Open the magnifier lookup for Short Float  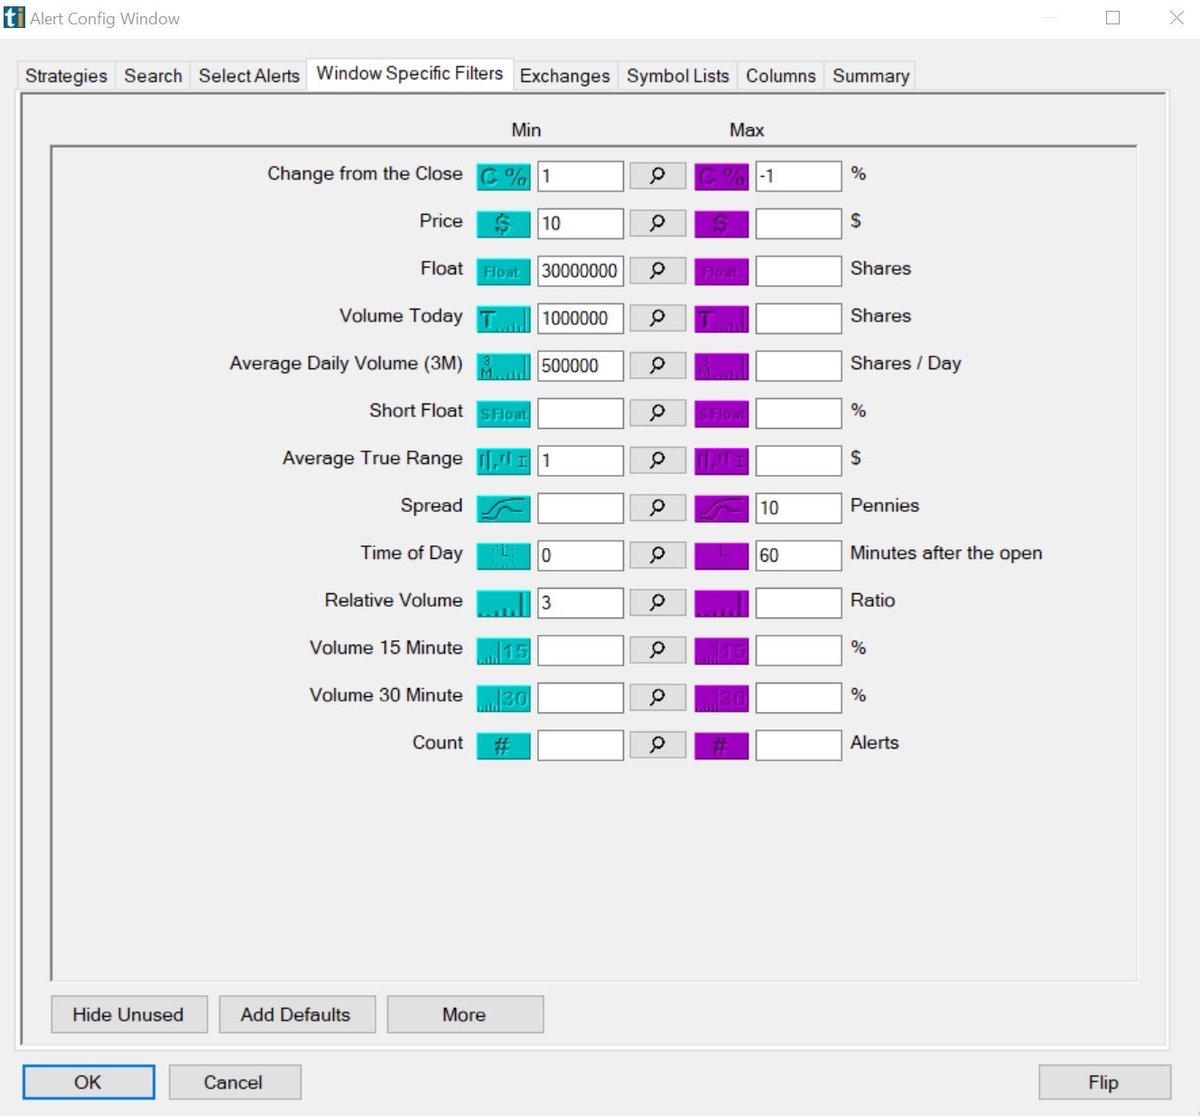click(657, 413)
